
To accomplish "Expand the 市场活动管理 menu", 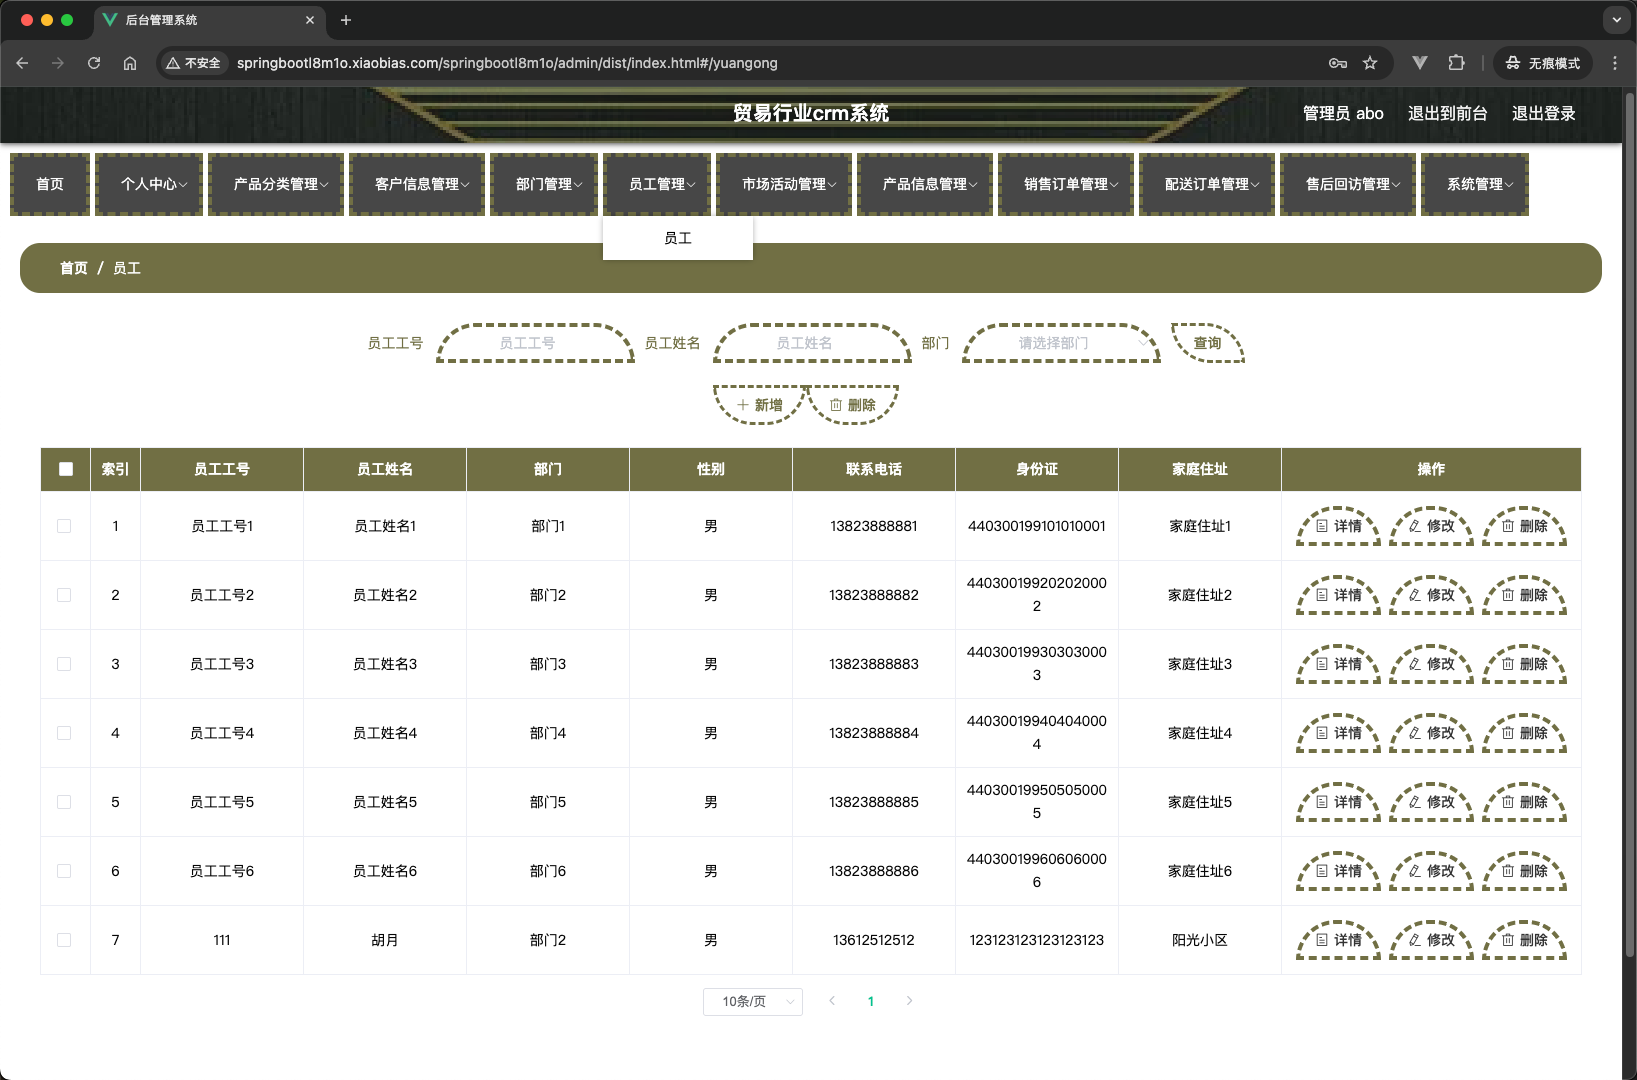I will tap(784, 184).
